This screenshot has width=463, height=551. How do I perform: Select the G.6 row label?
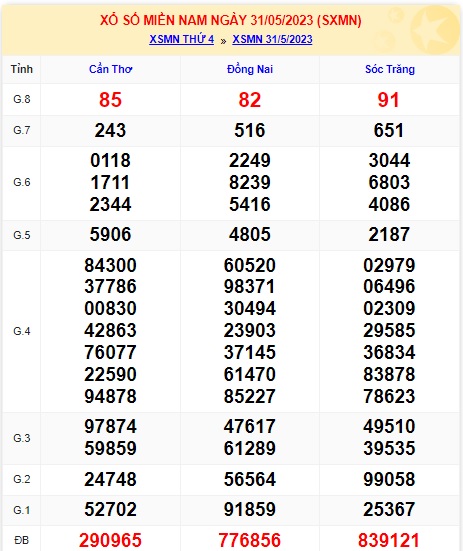tap(22, 182)
